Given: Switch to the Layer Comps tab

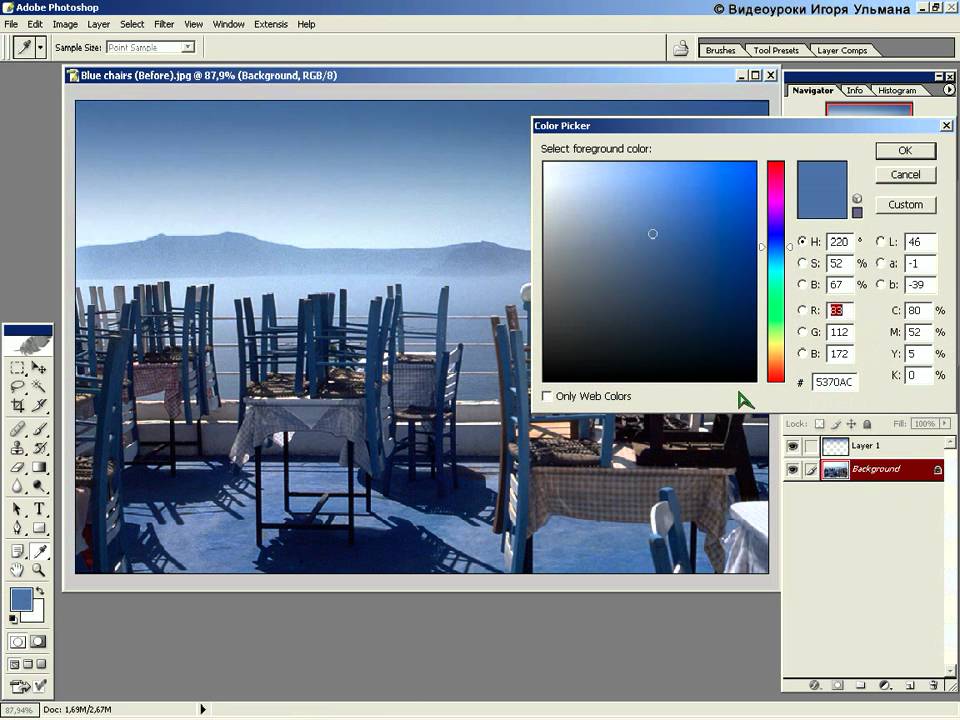Looking at the screenshot, I should tap(842, 50).
